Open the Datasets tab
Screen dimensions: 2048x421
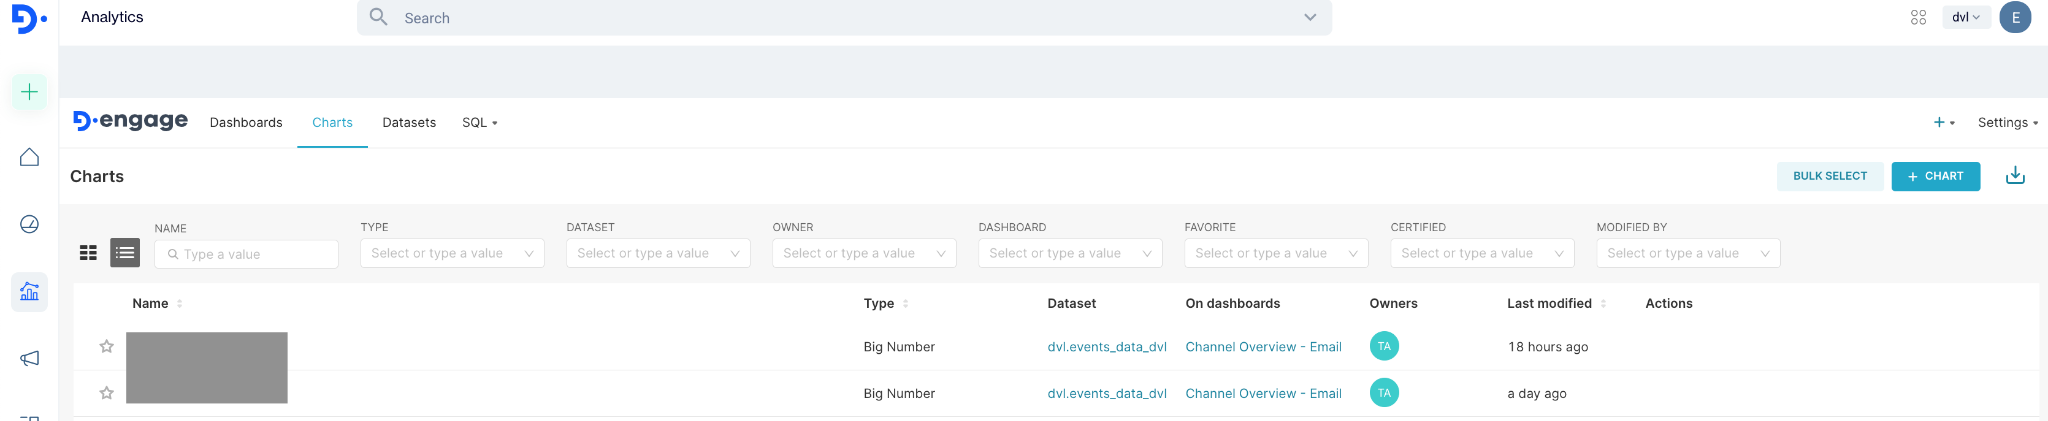tap(409, 123)
